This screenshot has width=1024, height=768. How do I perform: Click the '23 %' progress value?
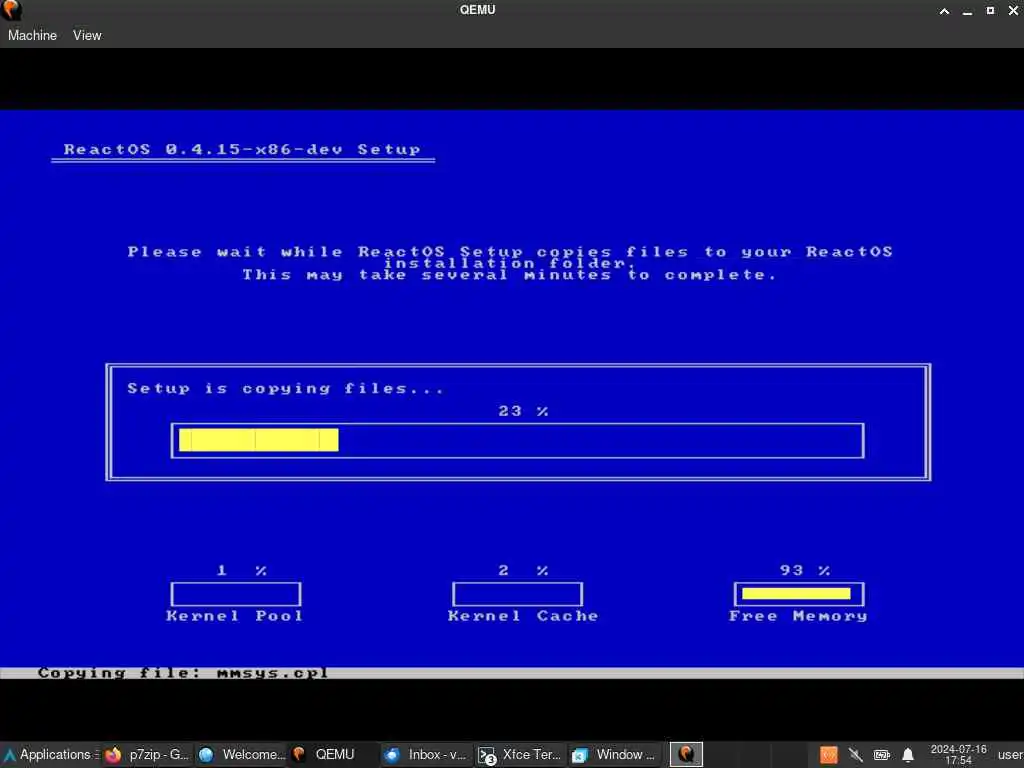click(x=523, y=411)
